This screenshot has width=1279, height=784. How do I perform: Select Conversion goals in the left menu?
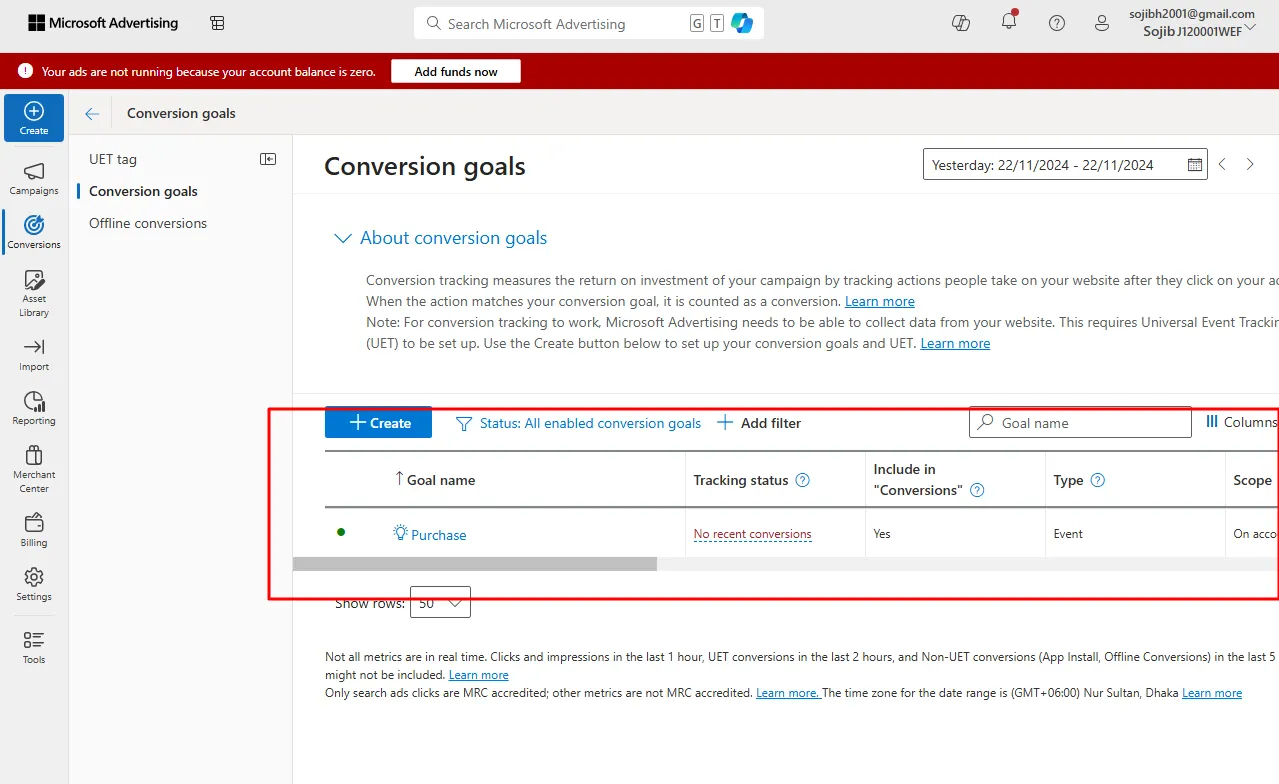[143, 191]
